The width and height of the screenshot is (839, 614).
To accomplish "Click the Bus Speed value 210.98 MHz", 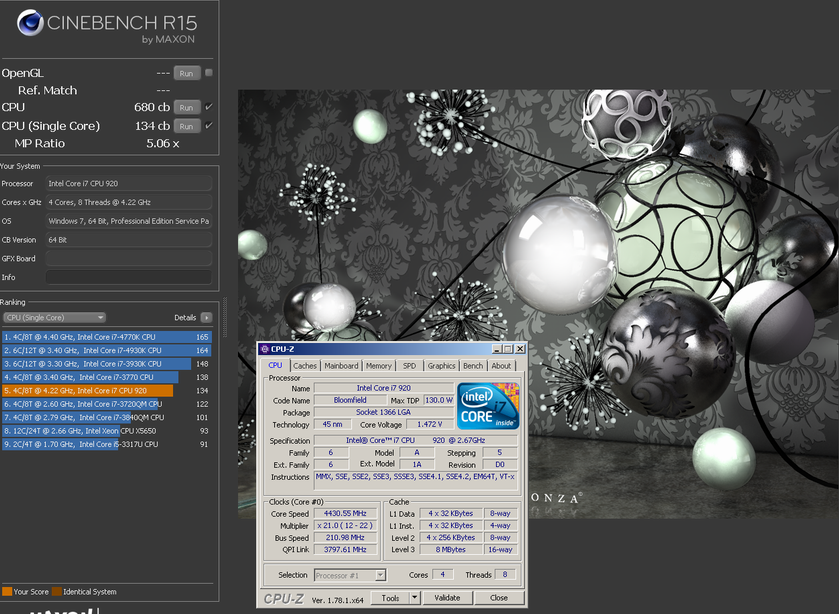I will click(345, 537).
